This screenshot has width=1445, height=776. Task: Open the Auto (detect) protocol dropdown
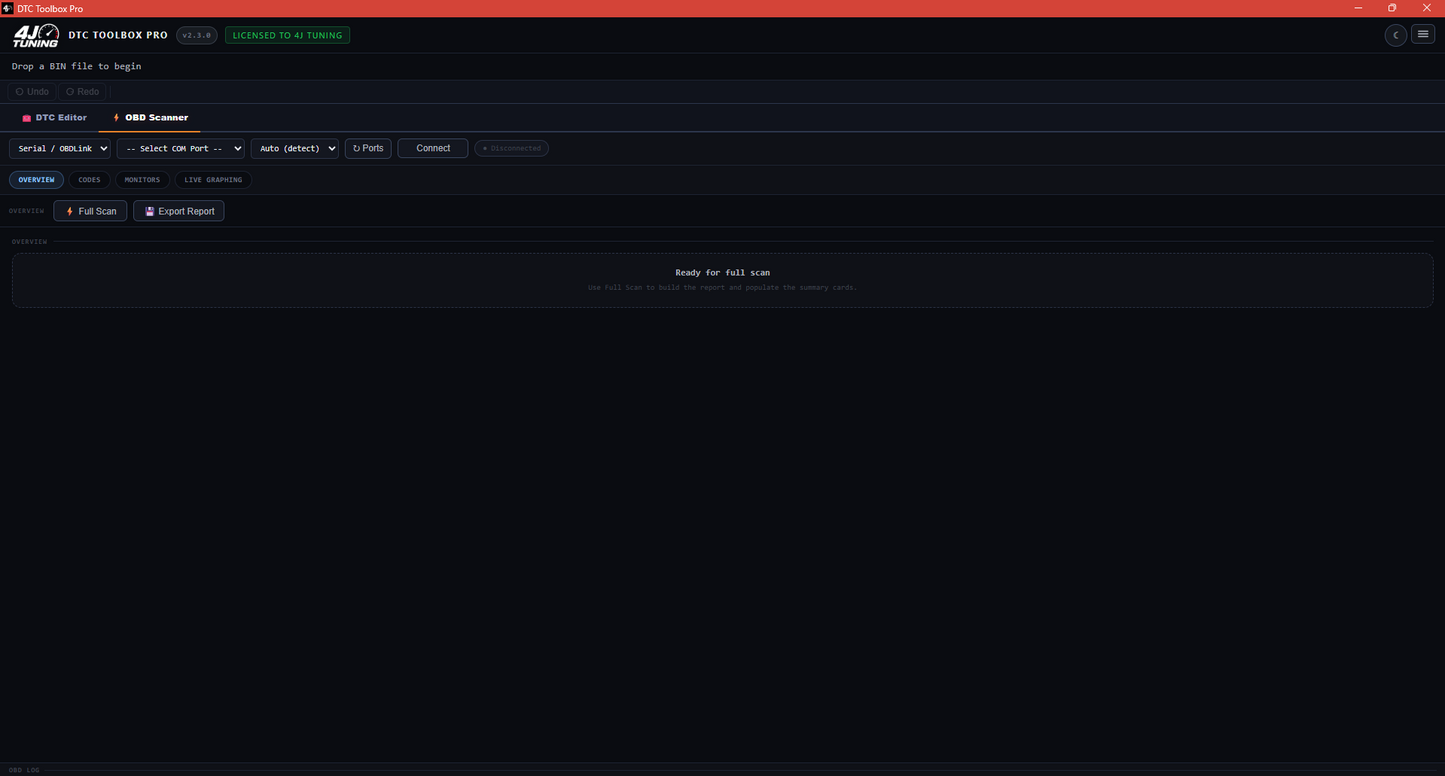point(295,148)
